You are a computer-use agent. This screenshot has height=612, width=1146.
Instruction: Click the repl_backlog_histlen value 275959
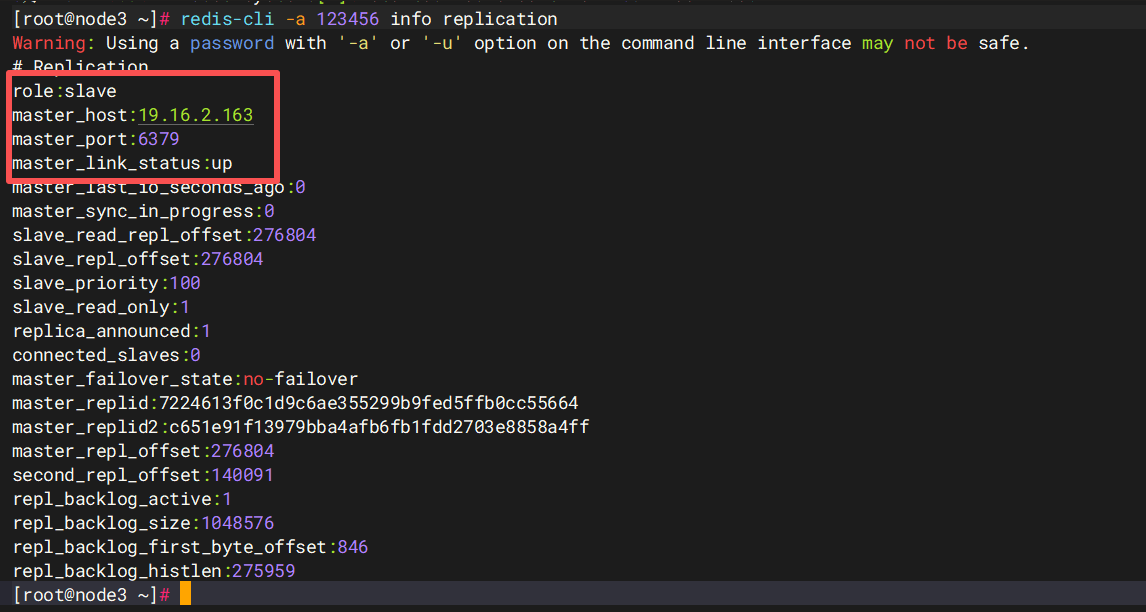pos(263,571)
